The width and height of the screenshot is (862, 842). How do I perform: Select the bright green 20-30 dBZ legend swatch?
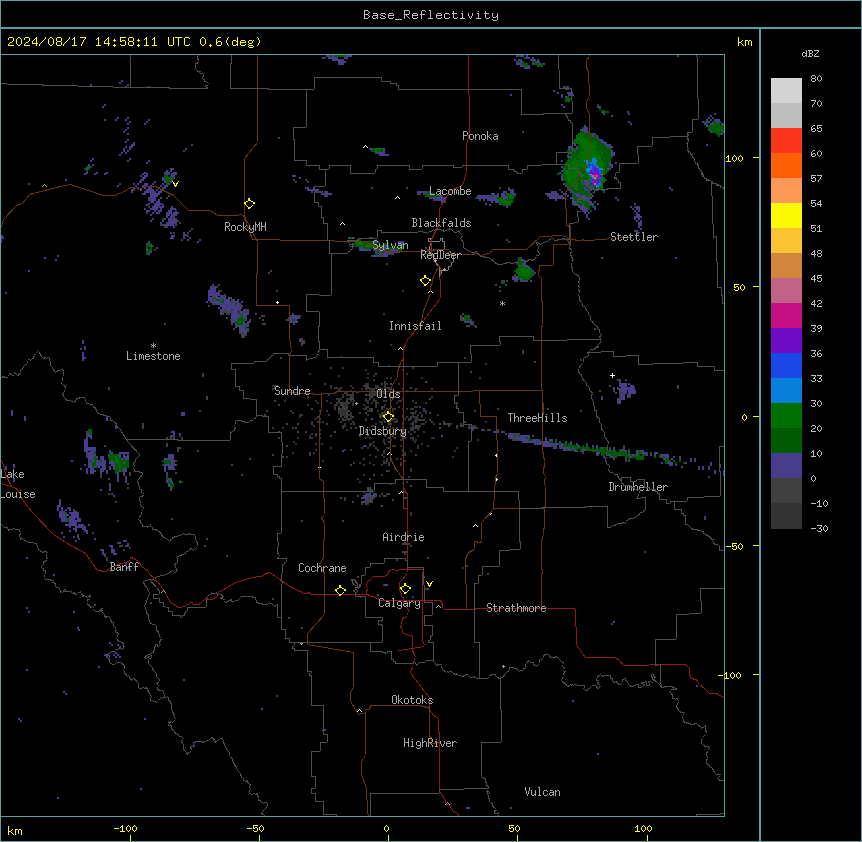click(786, 416)
